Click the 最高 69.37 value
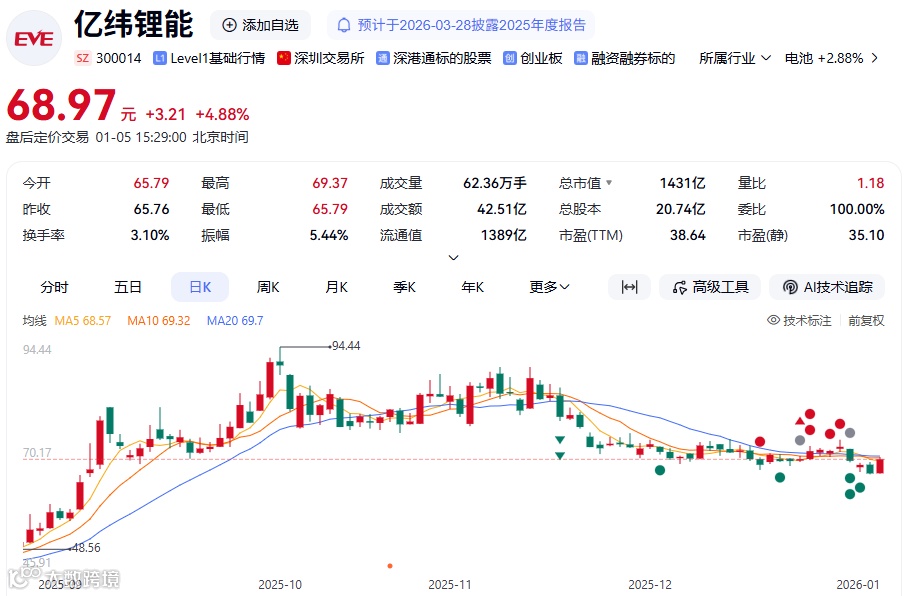Screen dimensions: 913x596 click(330, 183)
